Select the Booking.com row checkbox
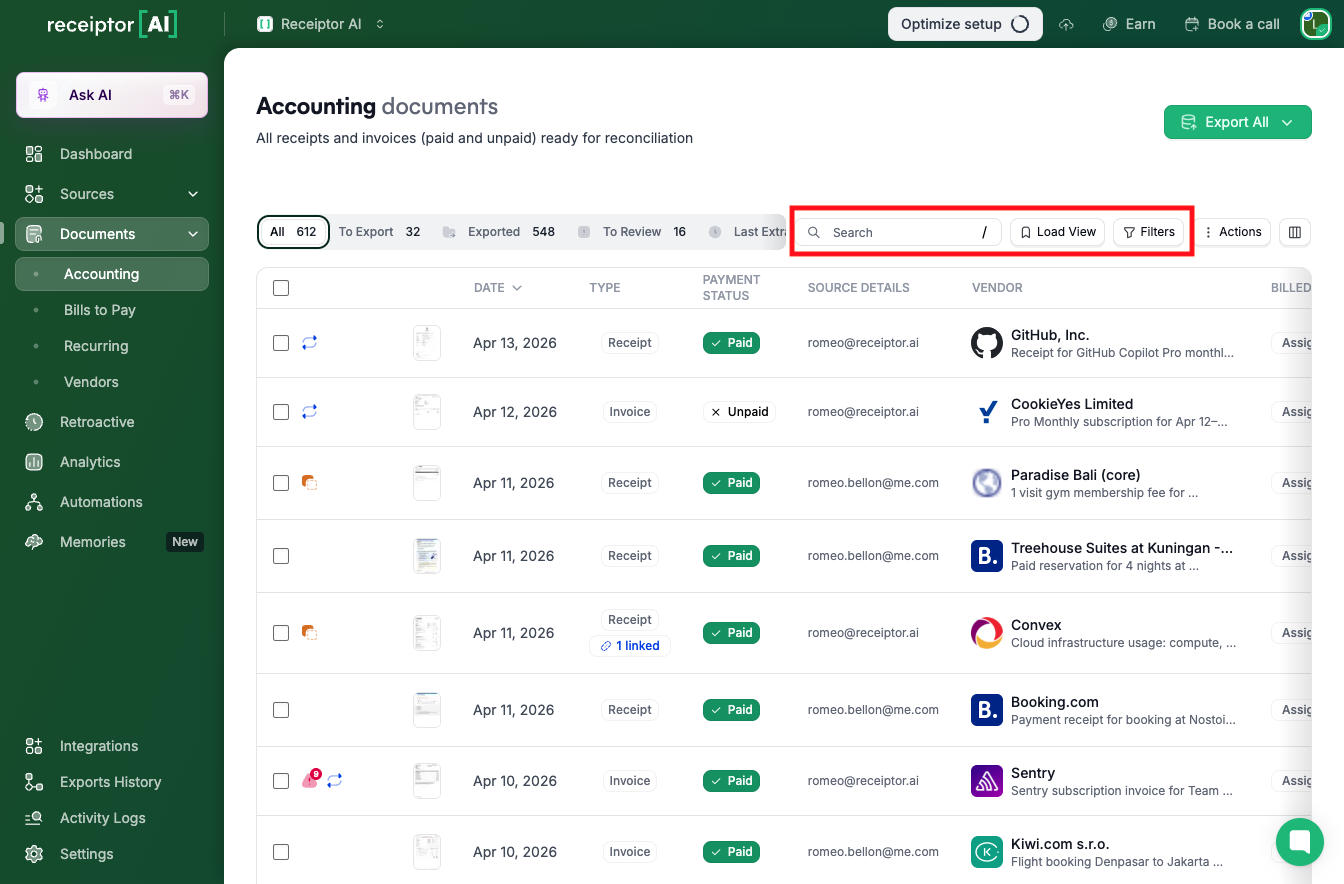 (x=281, y=710)
